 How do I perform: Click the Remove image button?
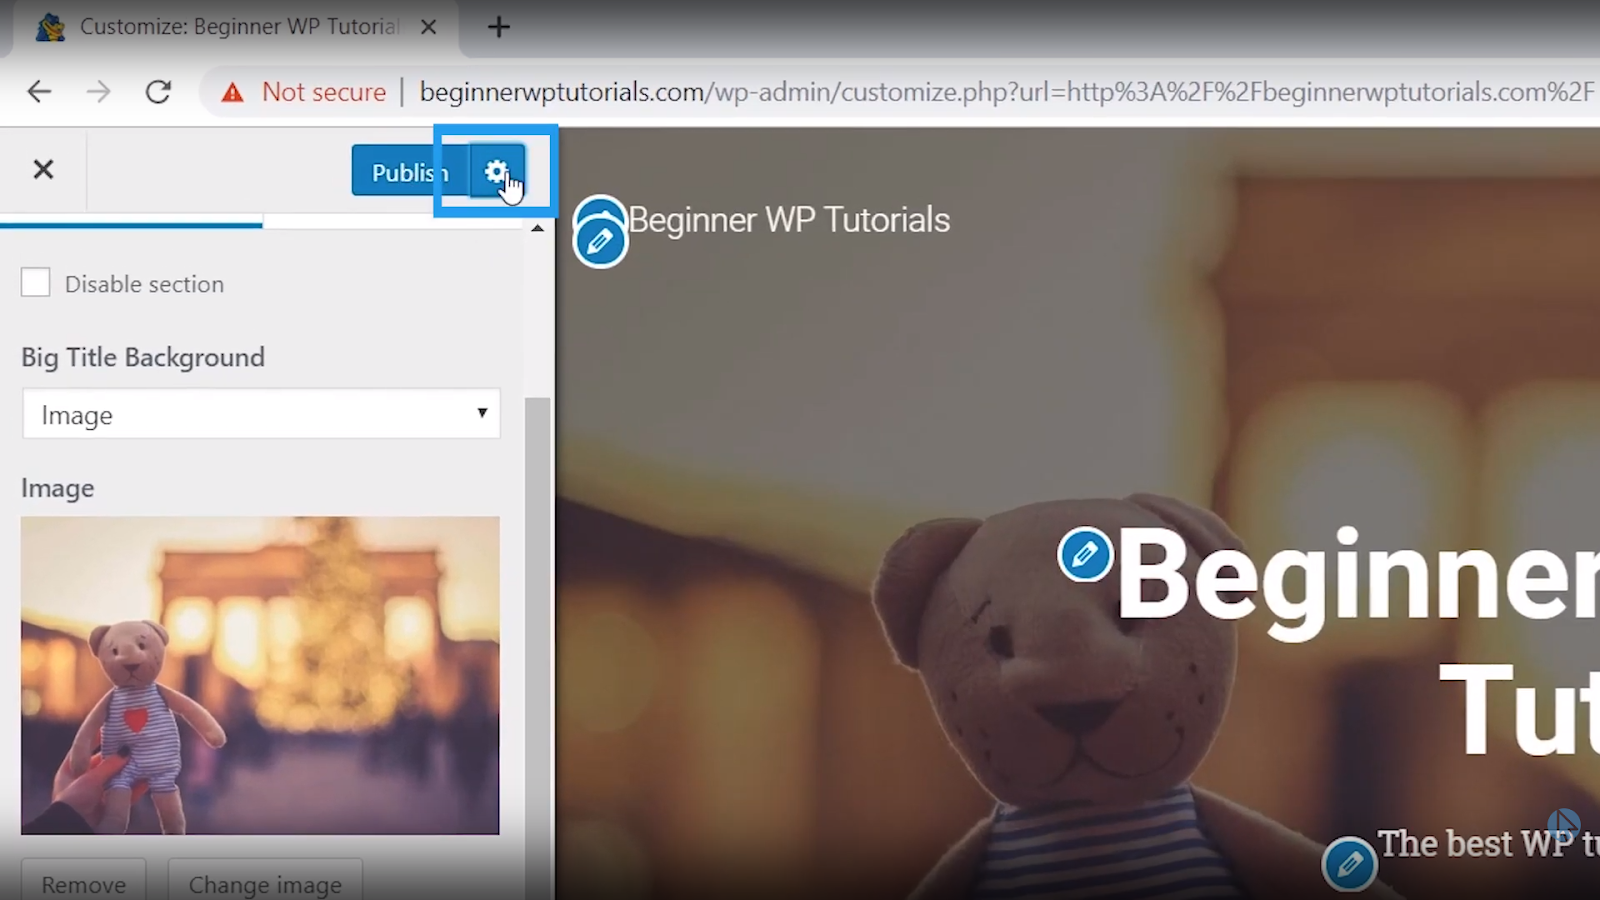(x=84, y=880)
